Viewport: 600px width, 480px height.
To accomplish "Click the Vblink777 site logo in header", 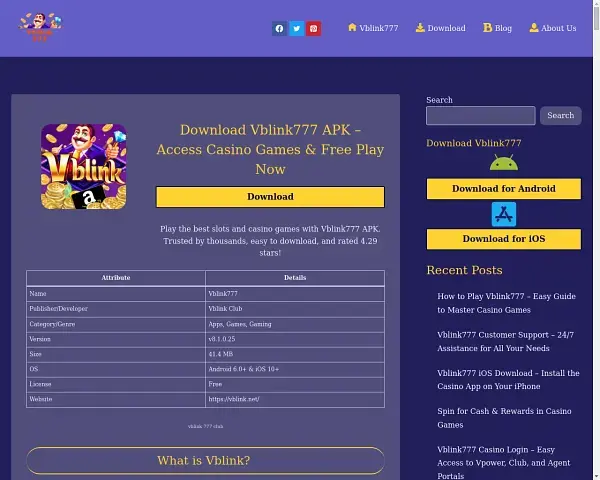I will tap(40, 27).
